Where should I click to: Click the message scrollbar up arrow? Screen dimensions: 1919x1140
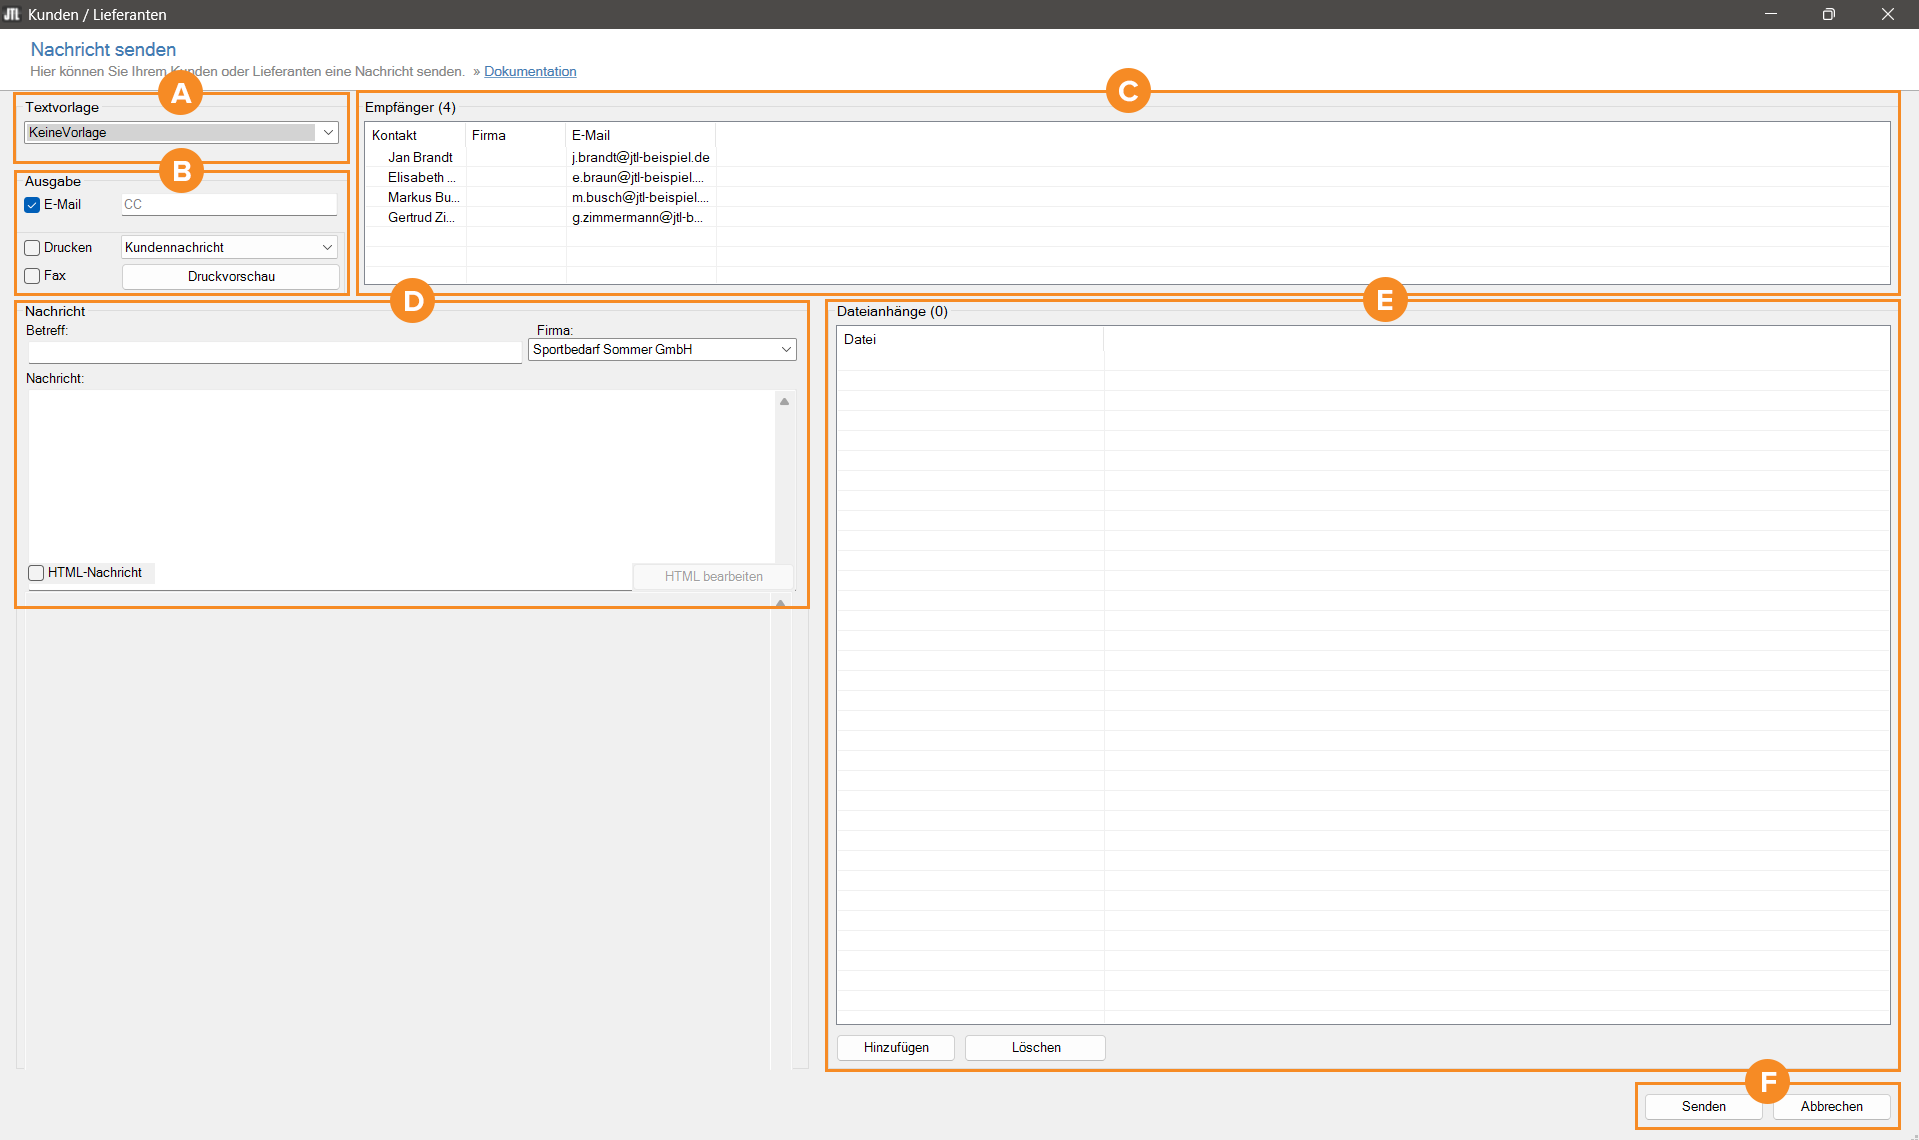click(784, 401)
